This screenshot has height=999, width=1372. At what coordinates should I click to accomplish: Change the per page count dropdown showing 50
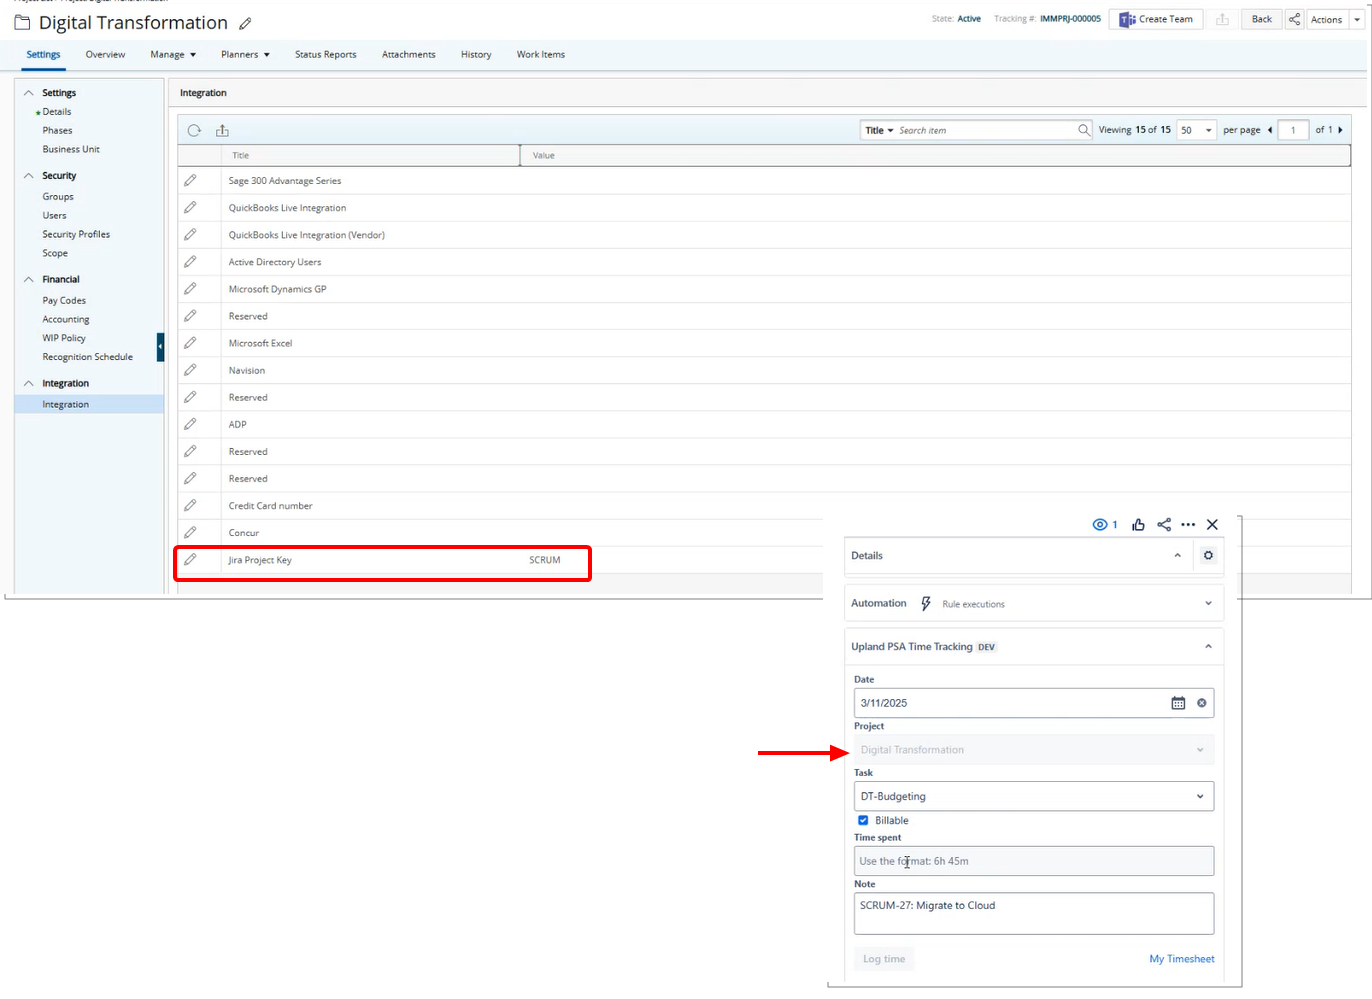point(1196,130)
